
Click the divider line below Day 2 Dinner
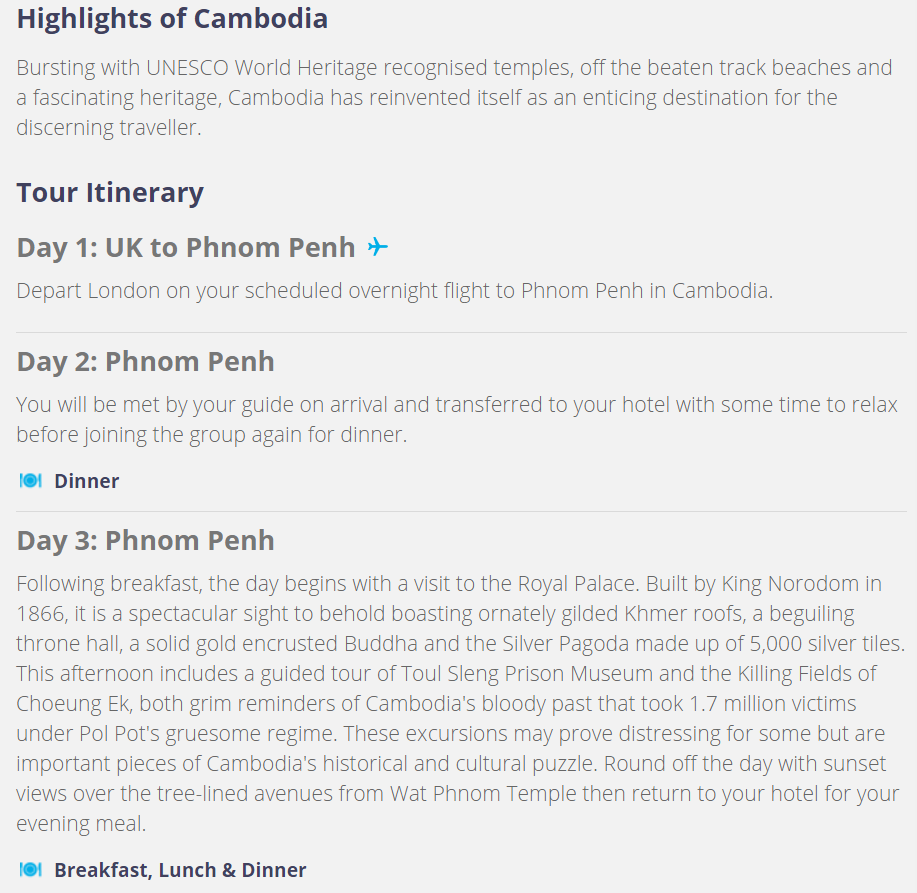[461, 512]
